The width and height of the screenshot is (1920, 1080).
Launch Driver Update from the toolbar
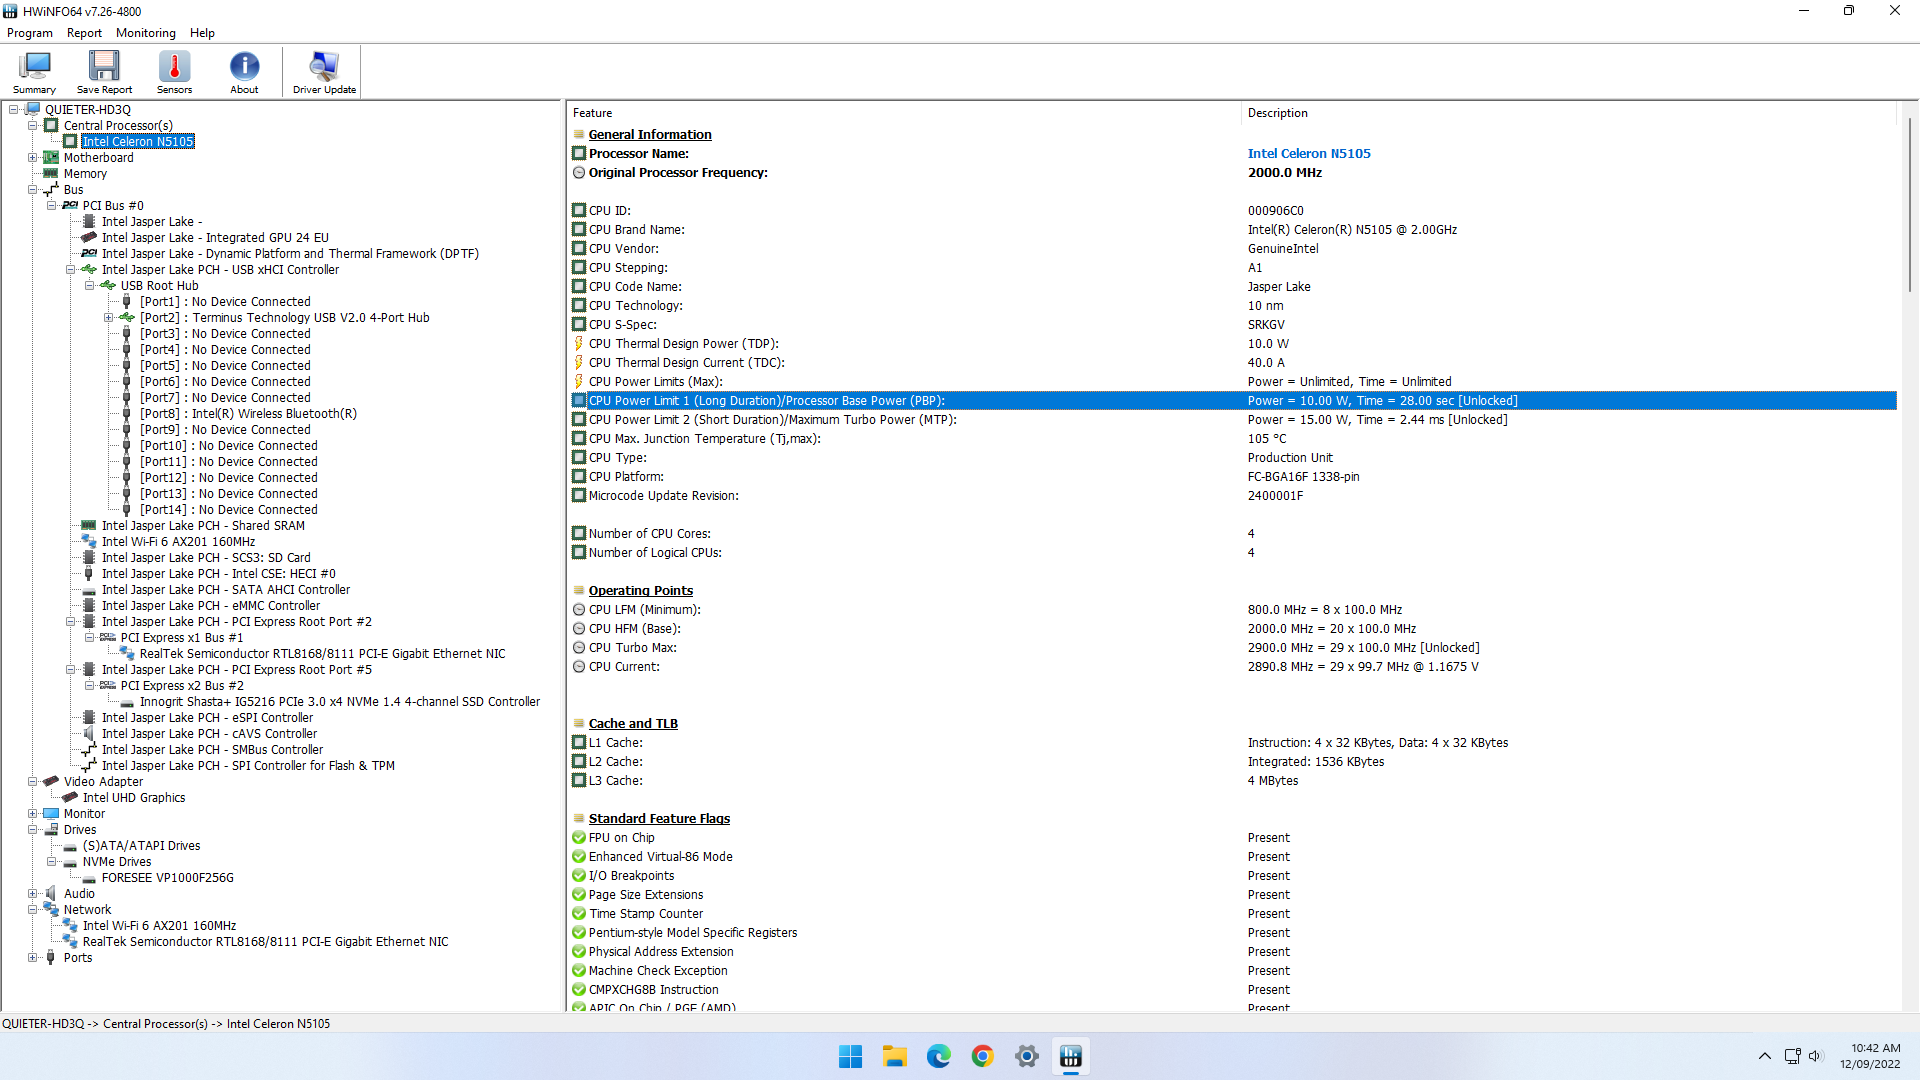pos(324,72)
